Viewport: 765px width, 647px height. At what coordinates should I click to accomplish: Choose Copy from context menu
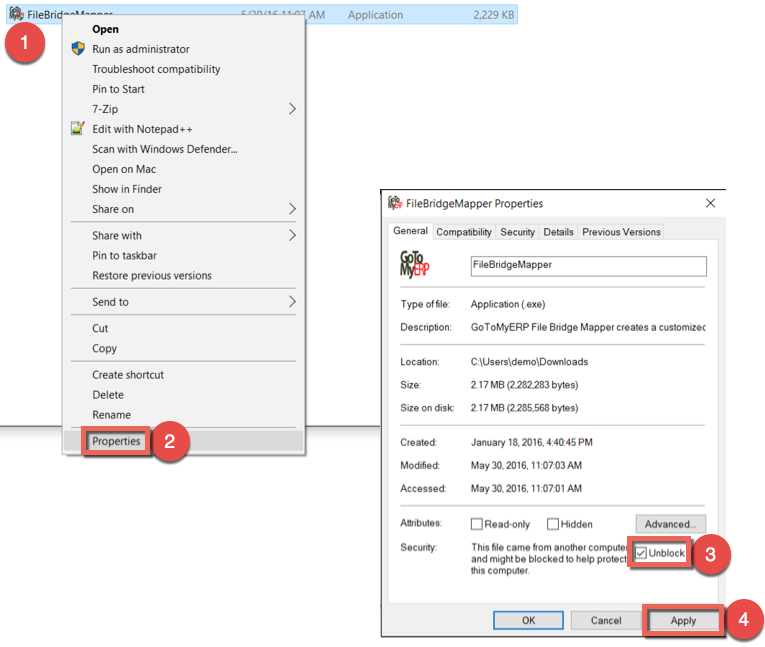104,348
